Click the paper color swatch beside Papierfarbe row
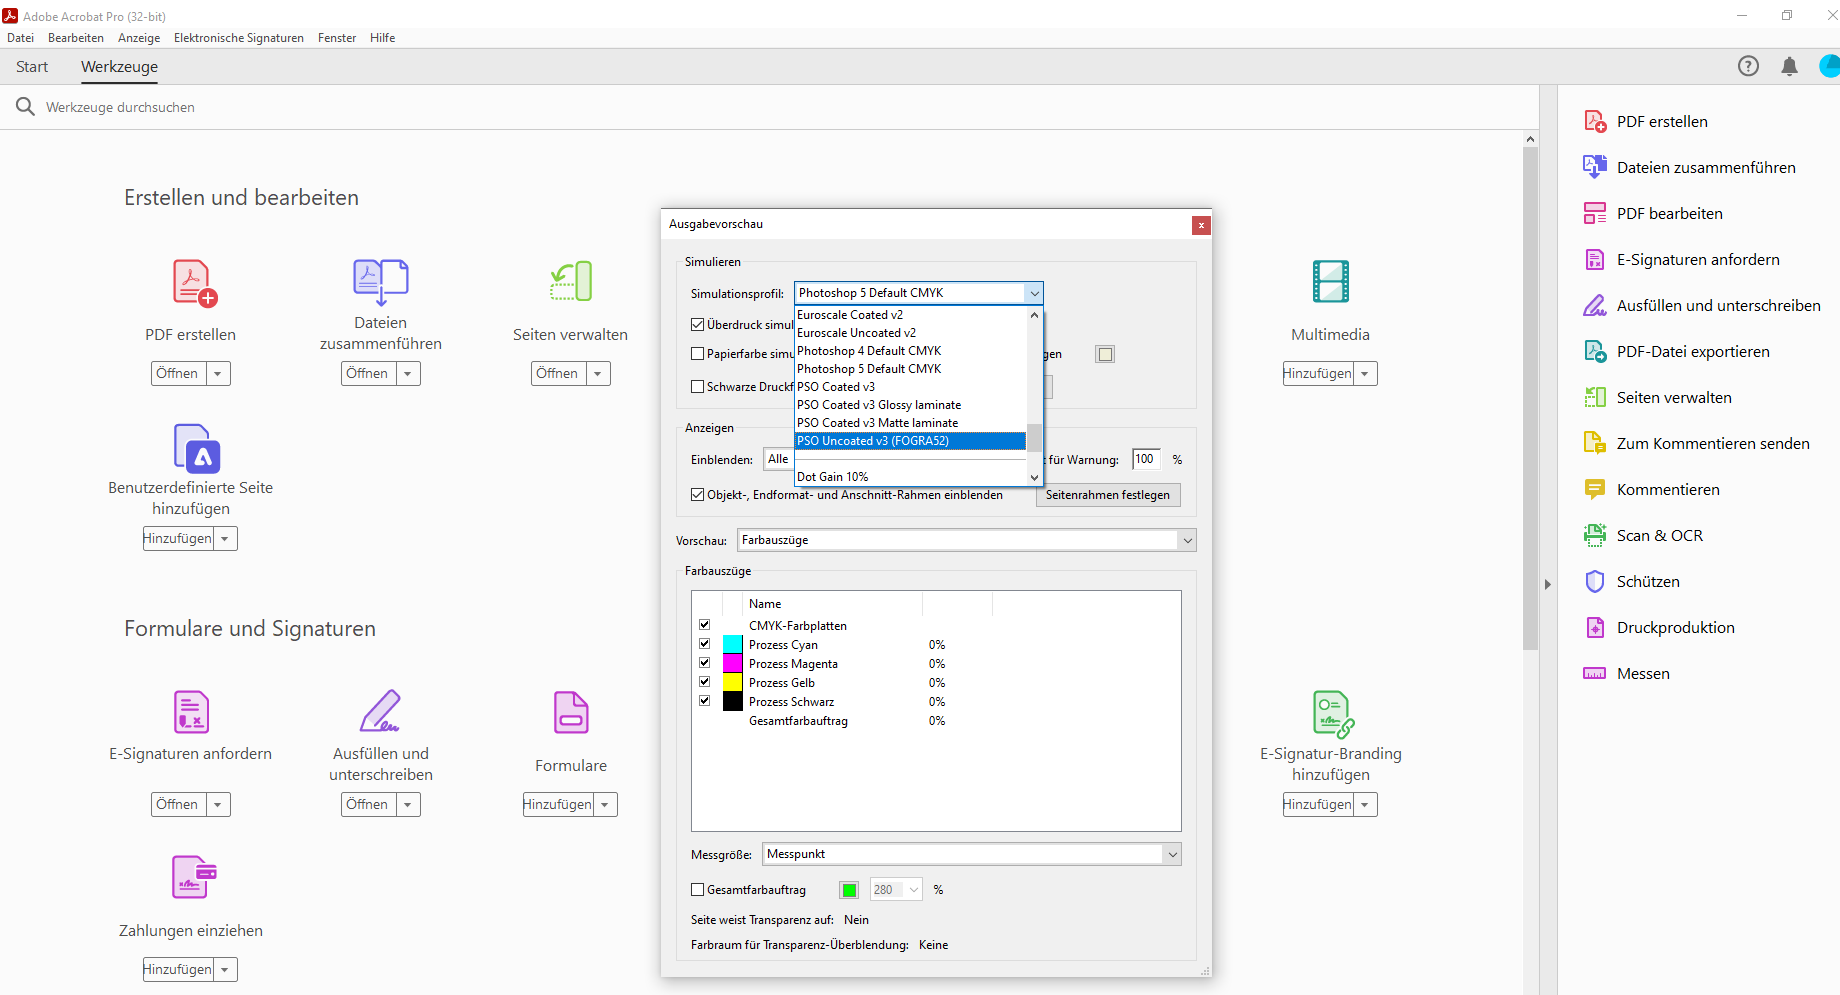 (1105, 354)
